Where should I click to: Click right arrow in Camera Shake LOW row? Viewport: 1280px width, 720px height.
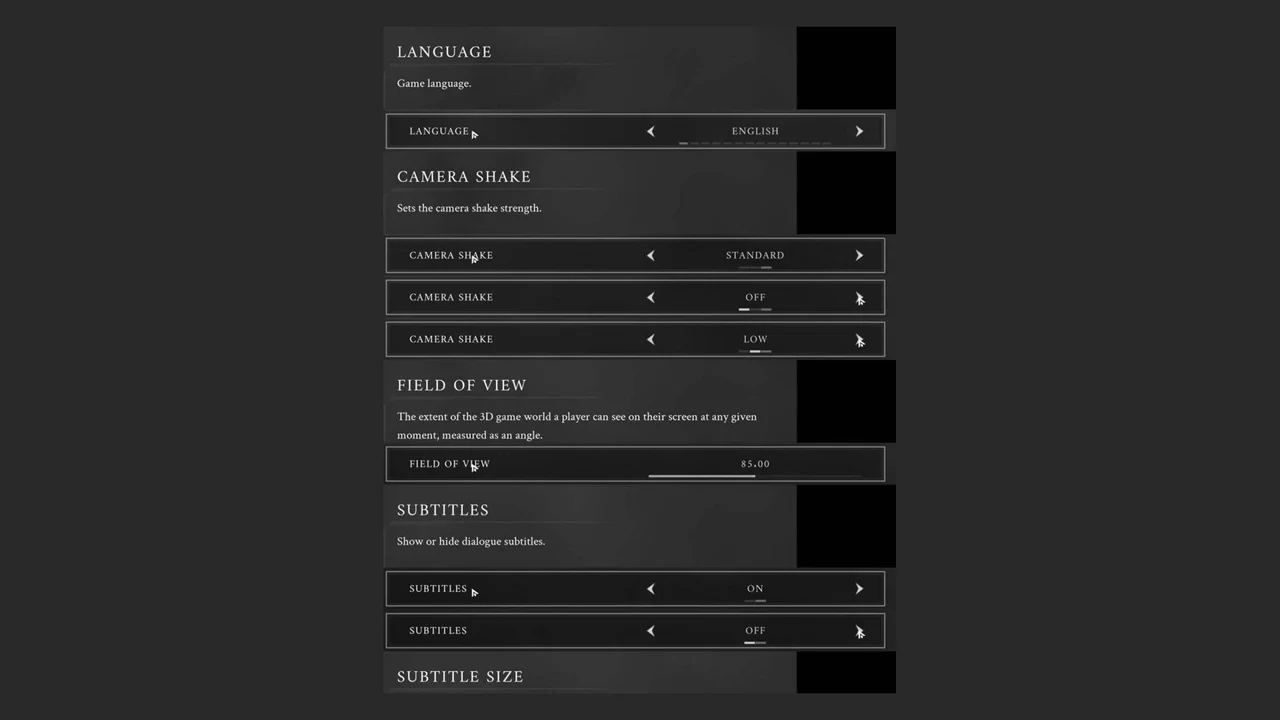pyautogui.click(x=859, y=339)
